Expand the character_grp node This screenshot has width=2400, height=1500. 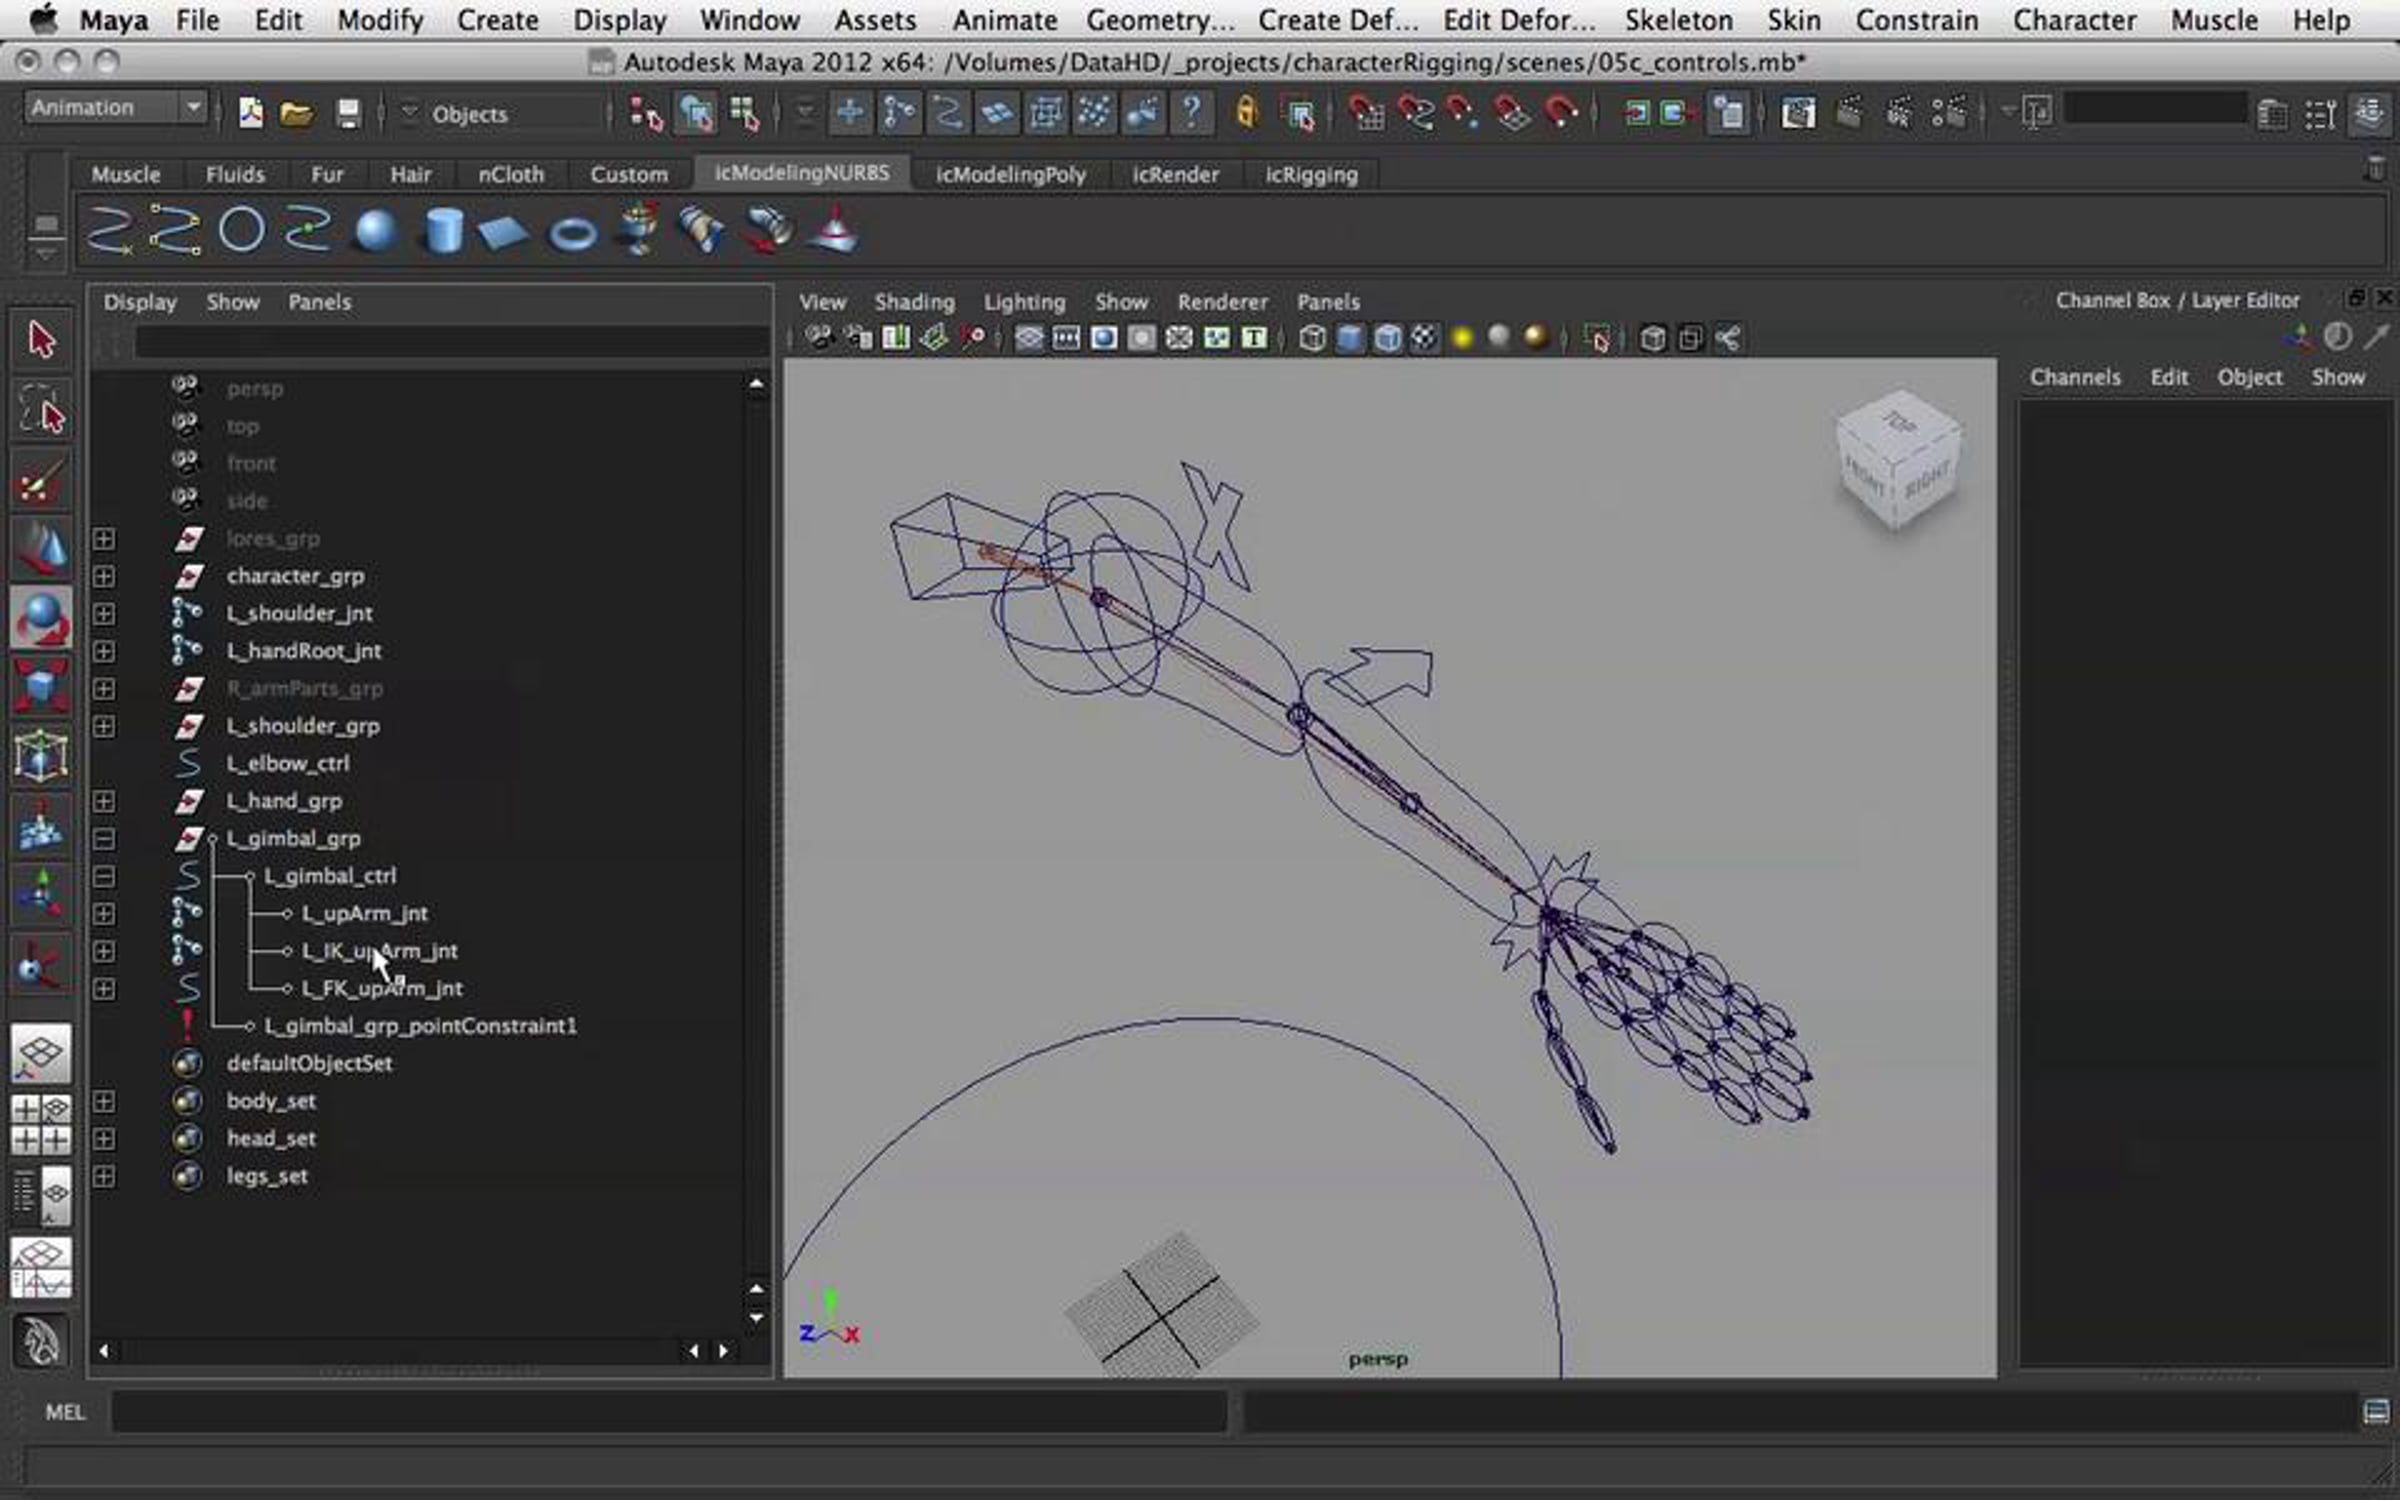pos(104,576)
